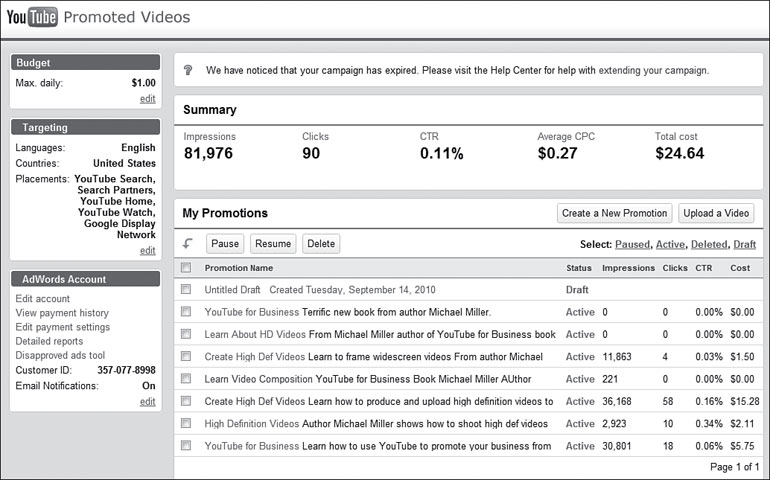Click the total cost value $24.64
This screenshot has height=480, width=770.
[x=680, y=153]
